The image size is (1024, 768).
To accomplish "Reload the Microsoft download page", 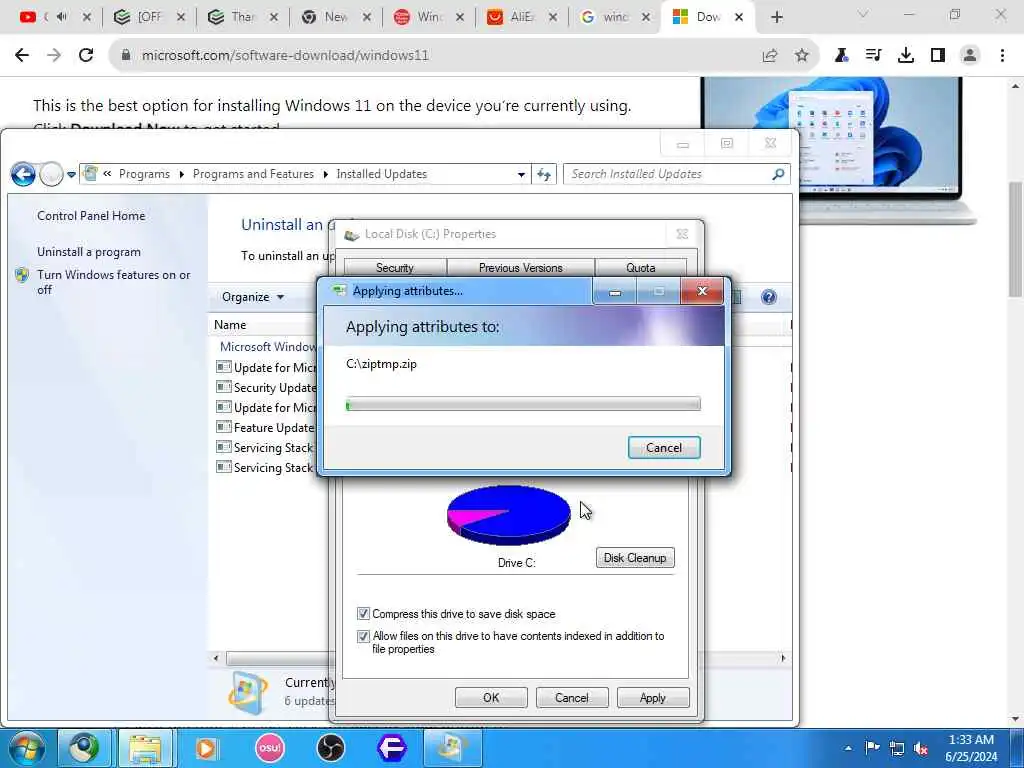I will click(x=86, y=55).
